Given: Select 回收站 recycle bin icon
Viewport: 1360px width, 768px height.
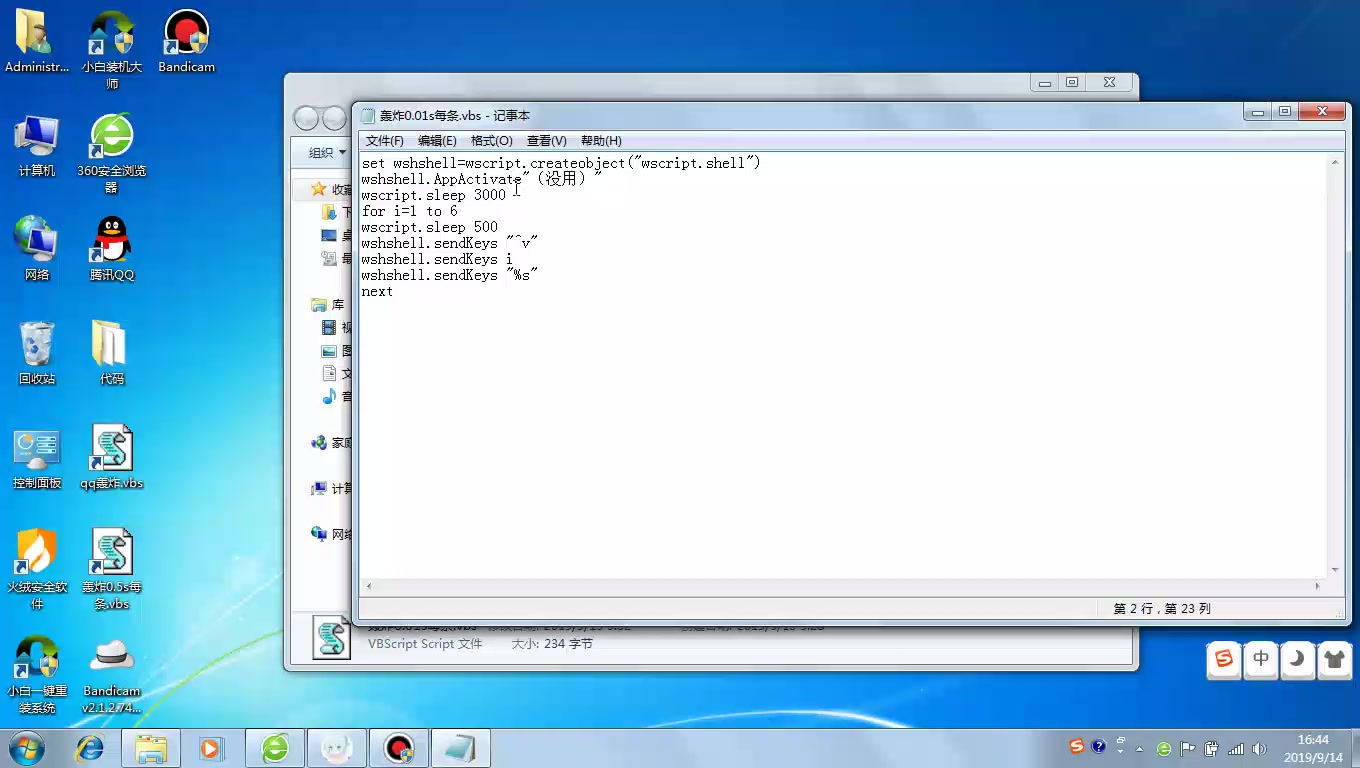Looking at the screenshot, I should tap(37, 354).
